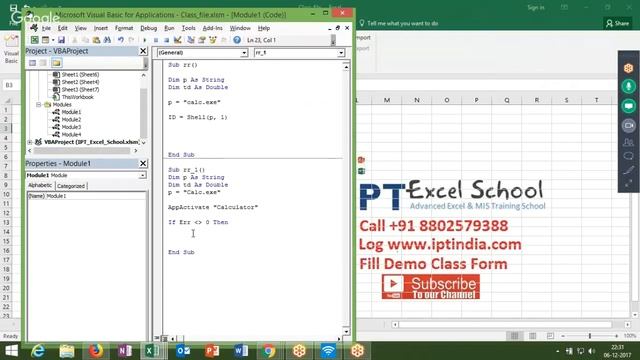Open Properties Window from the toolbar icon

point(202,40)
